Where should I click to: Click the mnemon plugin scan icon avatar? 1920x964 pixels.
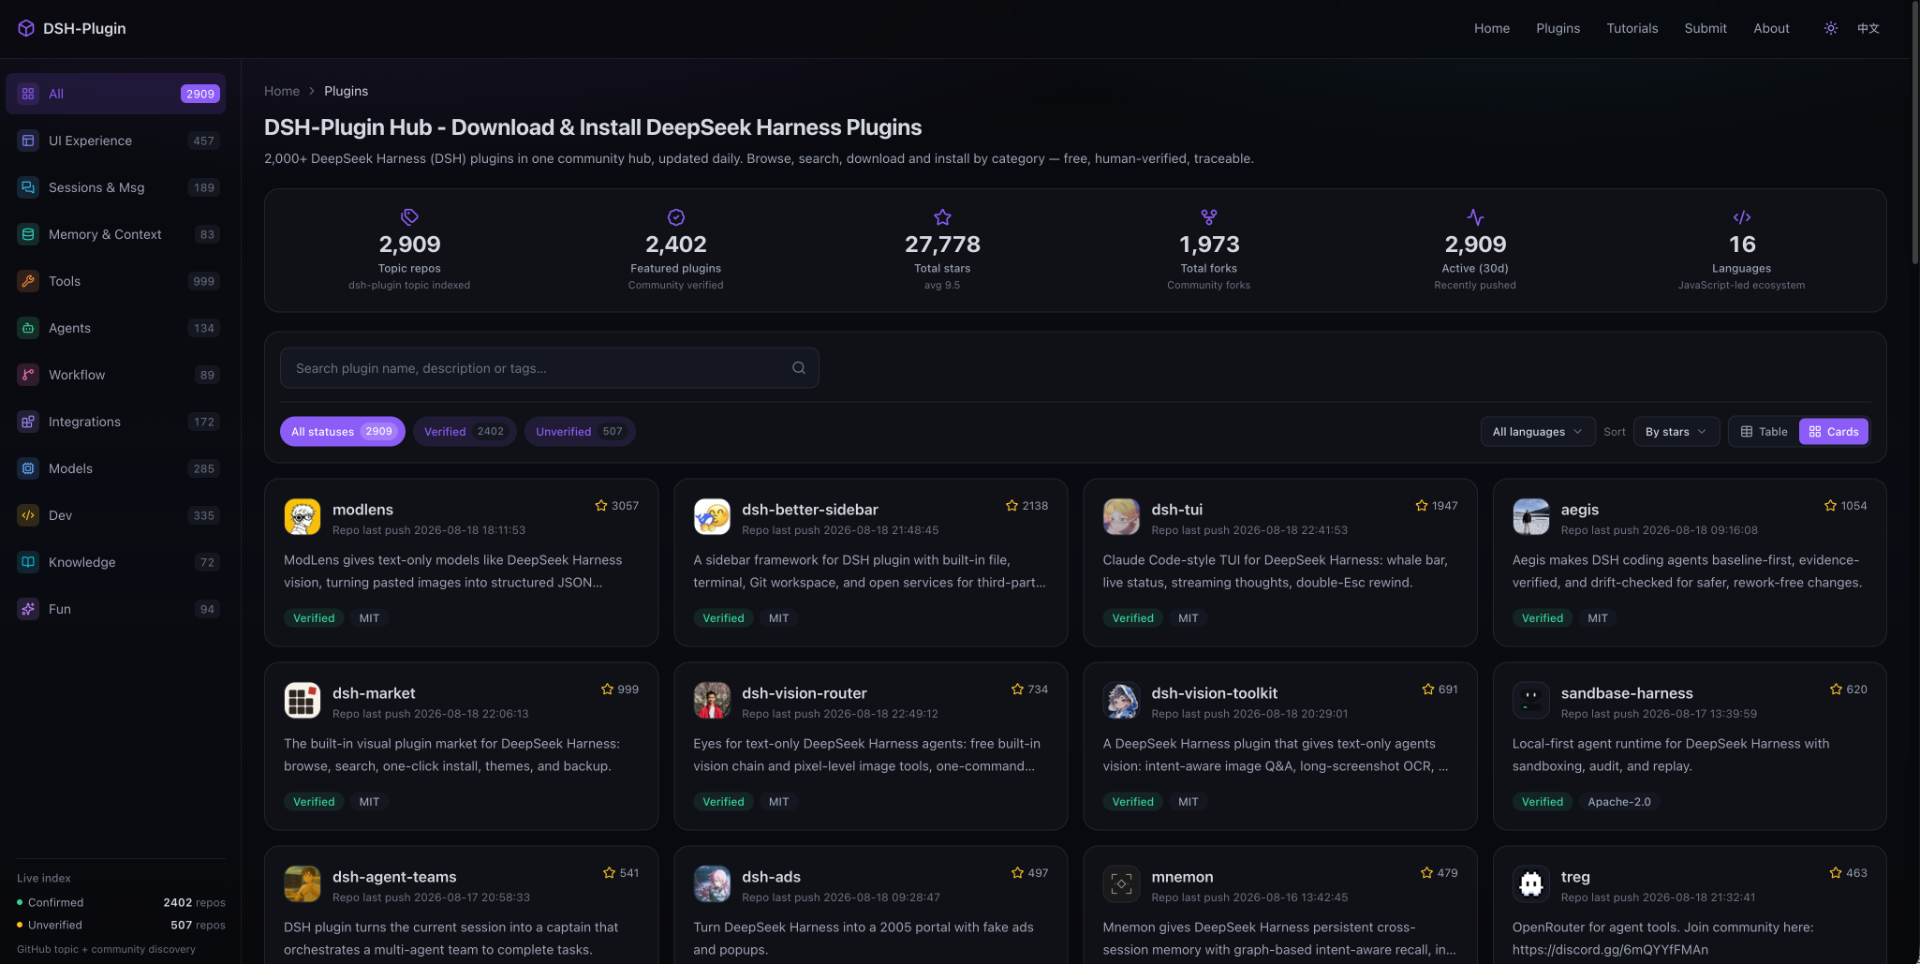coord(1121,884)
